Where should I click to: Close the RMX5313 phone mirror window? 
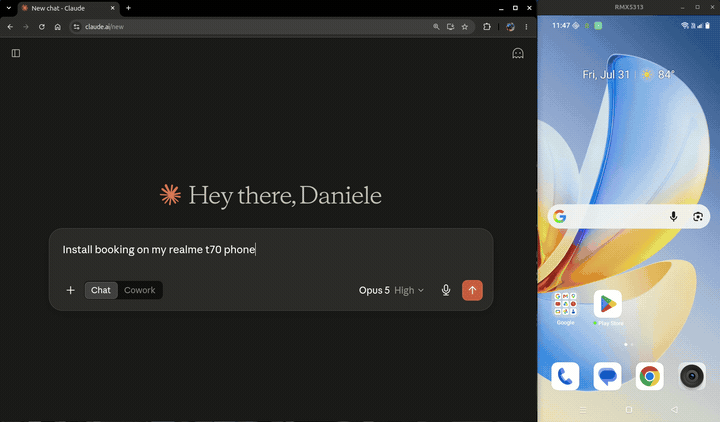coord(712,7)
